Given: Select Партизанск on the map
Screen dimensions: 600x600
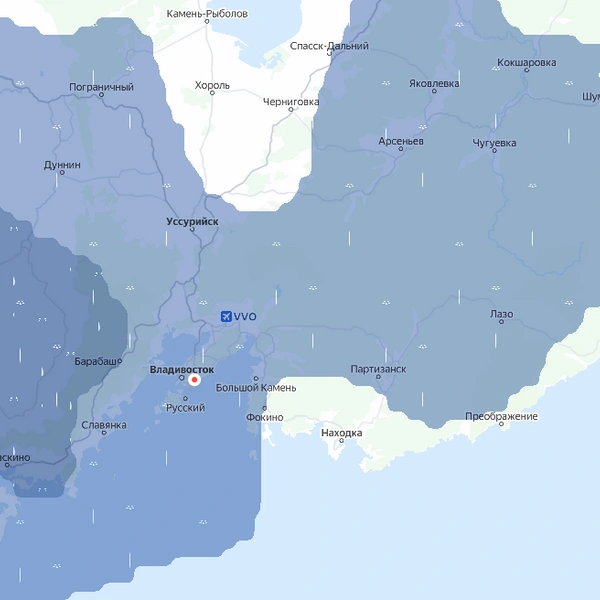Looking at the screenshot, I should click(x=378, y=369).
